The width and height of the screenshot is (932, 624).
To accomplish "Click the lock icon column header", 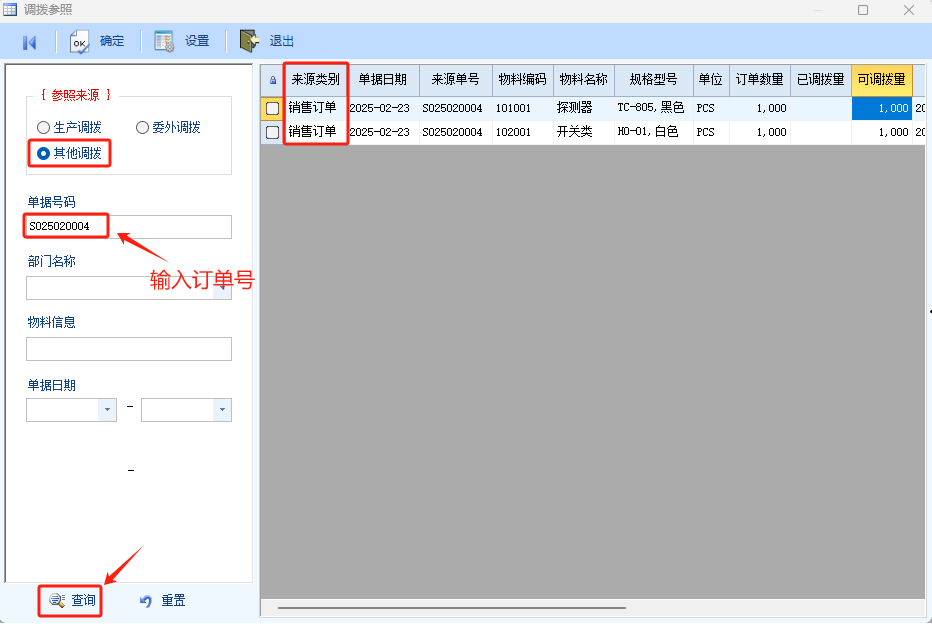I will (x=273, y=80).
